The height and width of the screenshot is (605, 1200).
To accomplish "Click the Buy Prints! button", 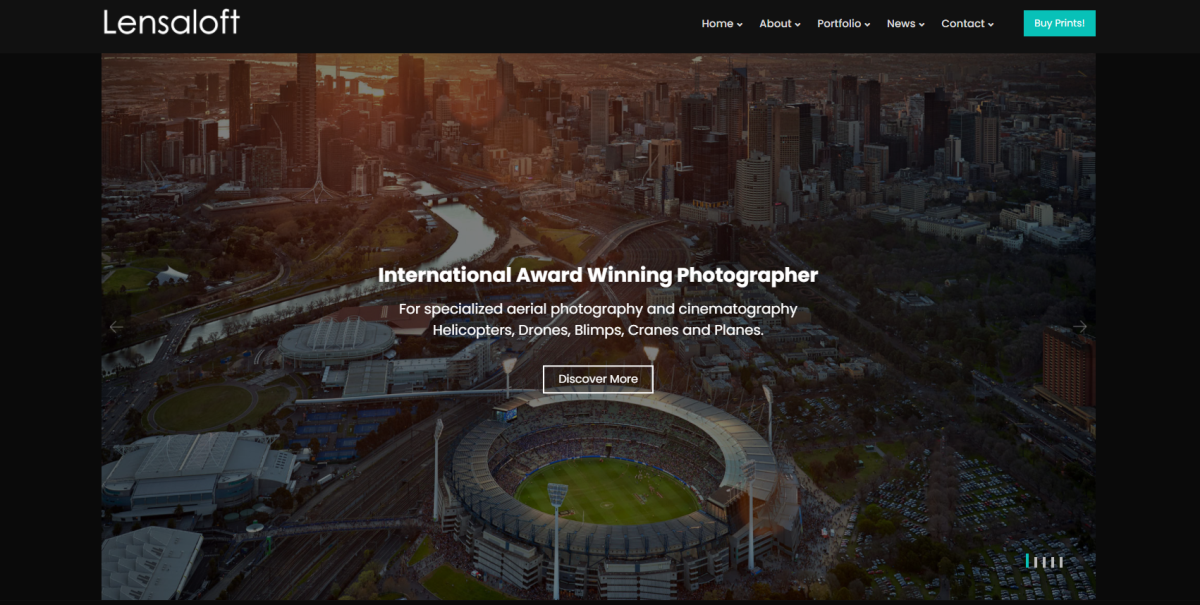I will tap(1059, 23).
